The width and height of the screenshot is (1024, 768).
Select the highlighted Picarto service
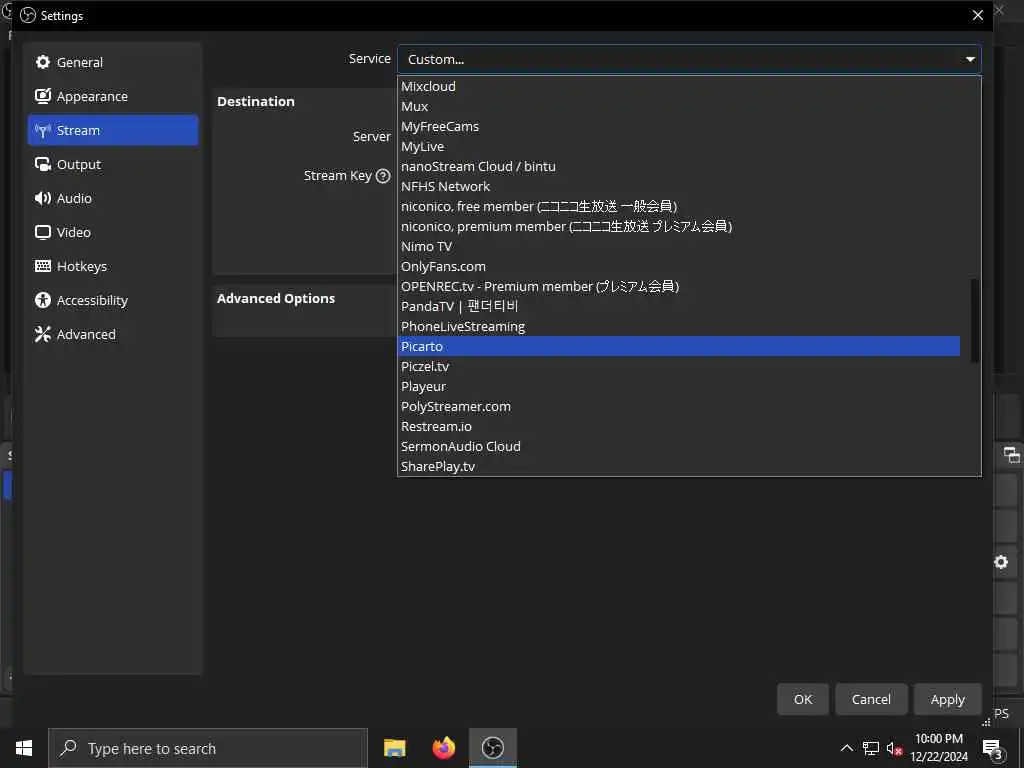click(x=679, y=346)
